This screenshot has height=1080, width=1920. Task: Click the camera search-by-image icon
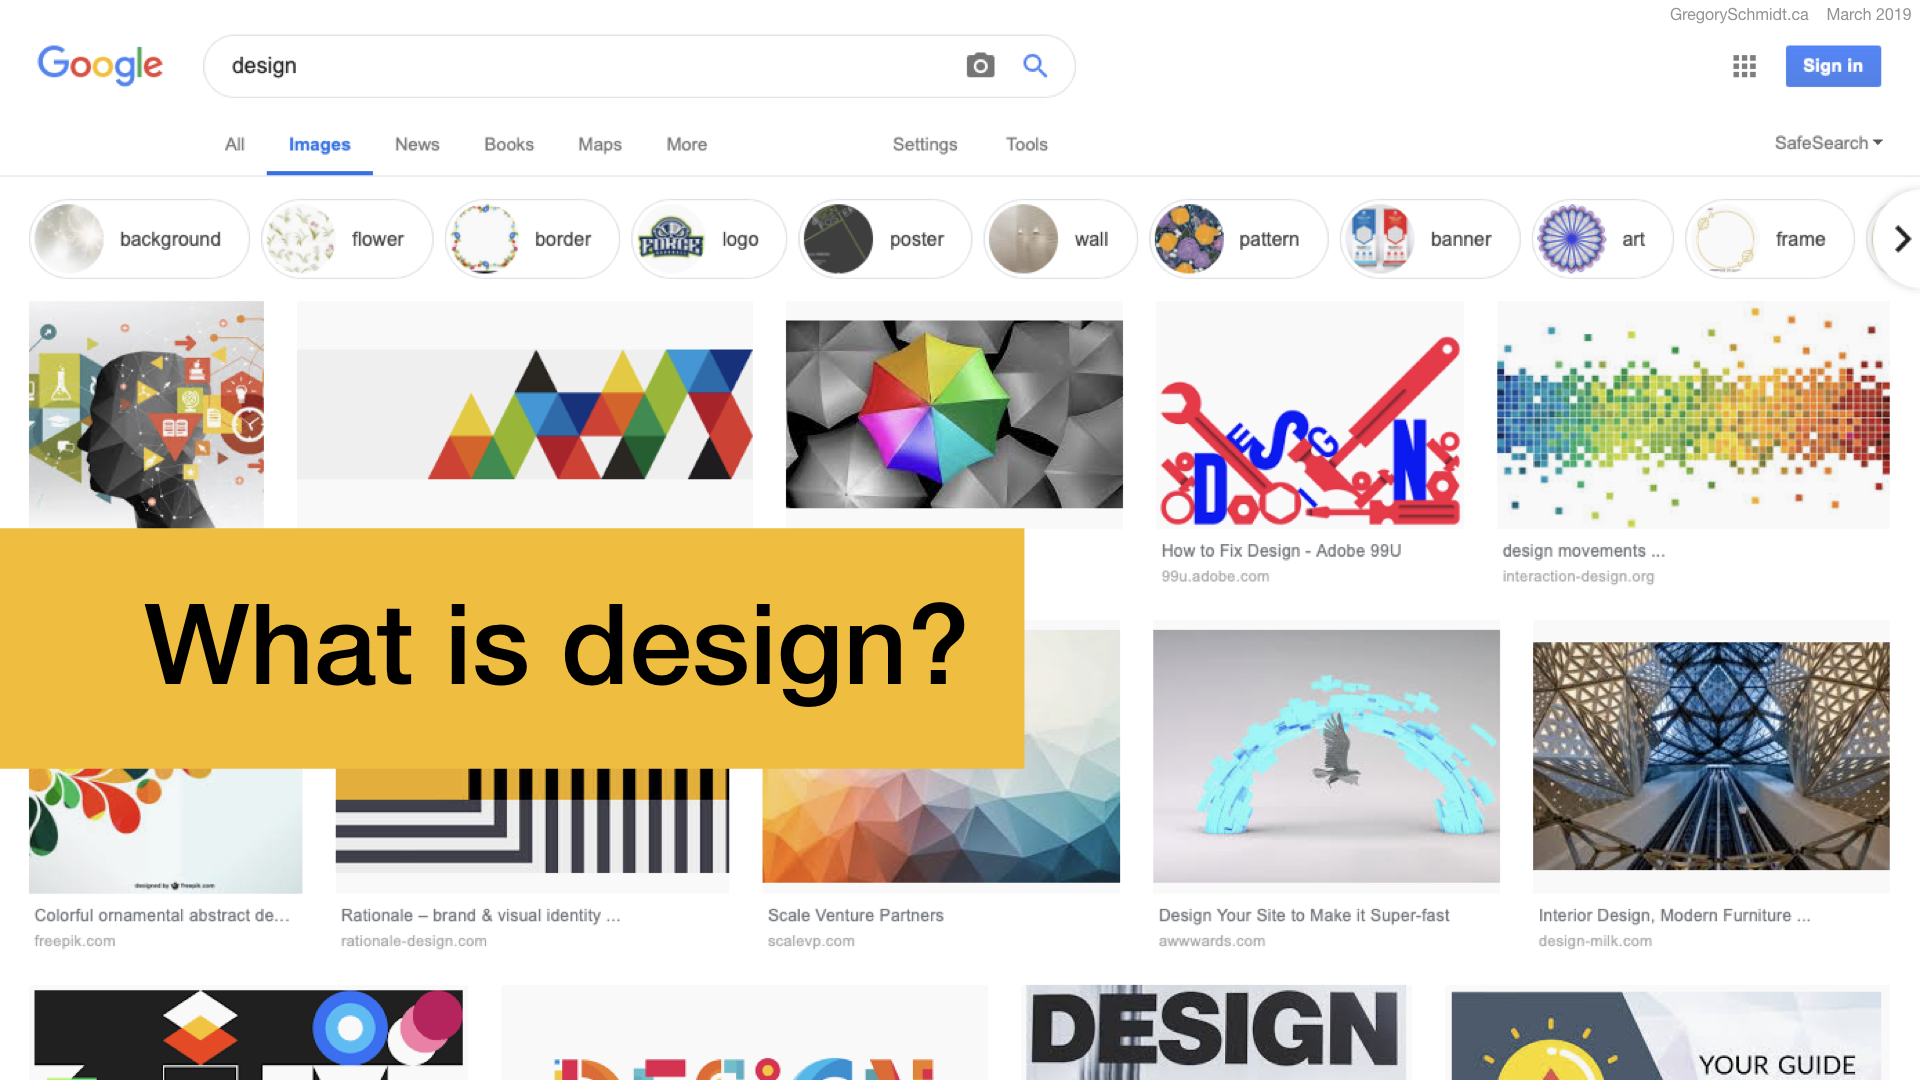pyautogui.click(x=980, y=66)
